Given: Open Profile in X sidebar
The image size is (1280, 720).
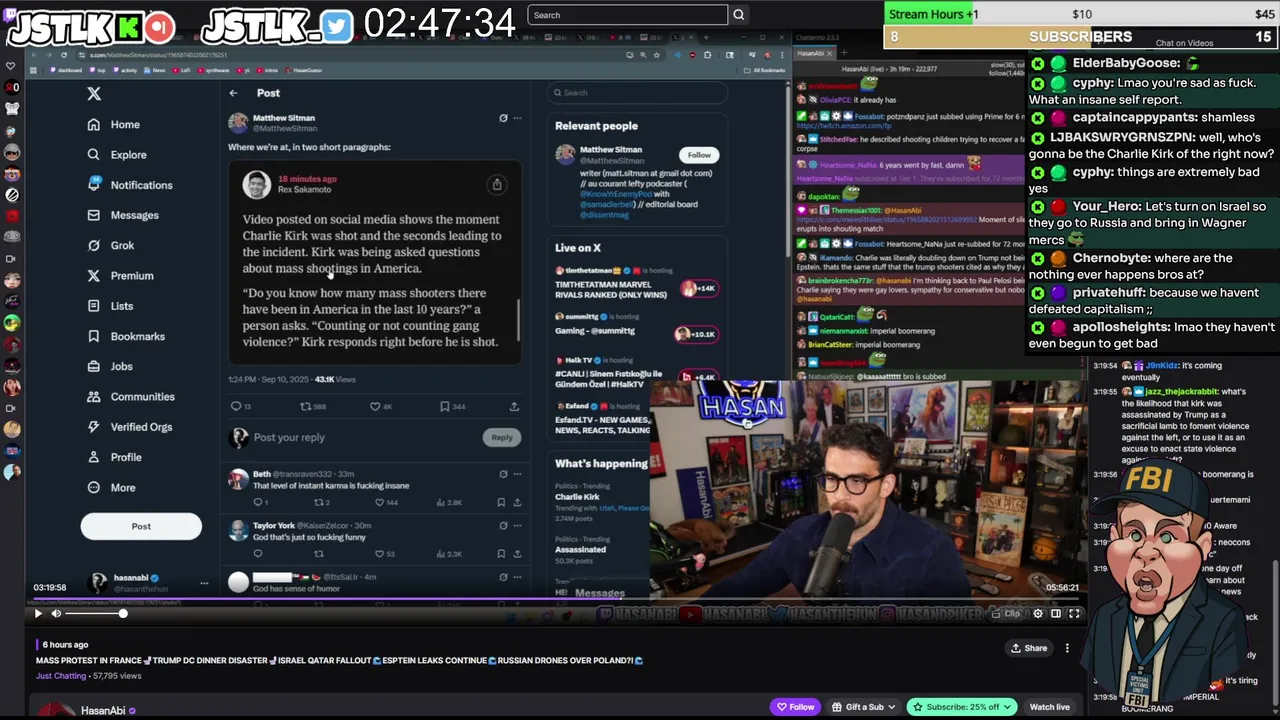Looking at the screenshot, I should pos(114,457).
